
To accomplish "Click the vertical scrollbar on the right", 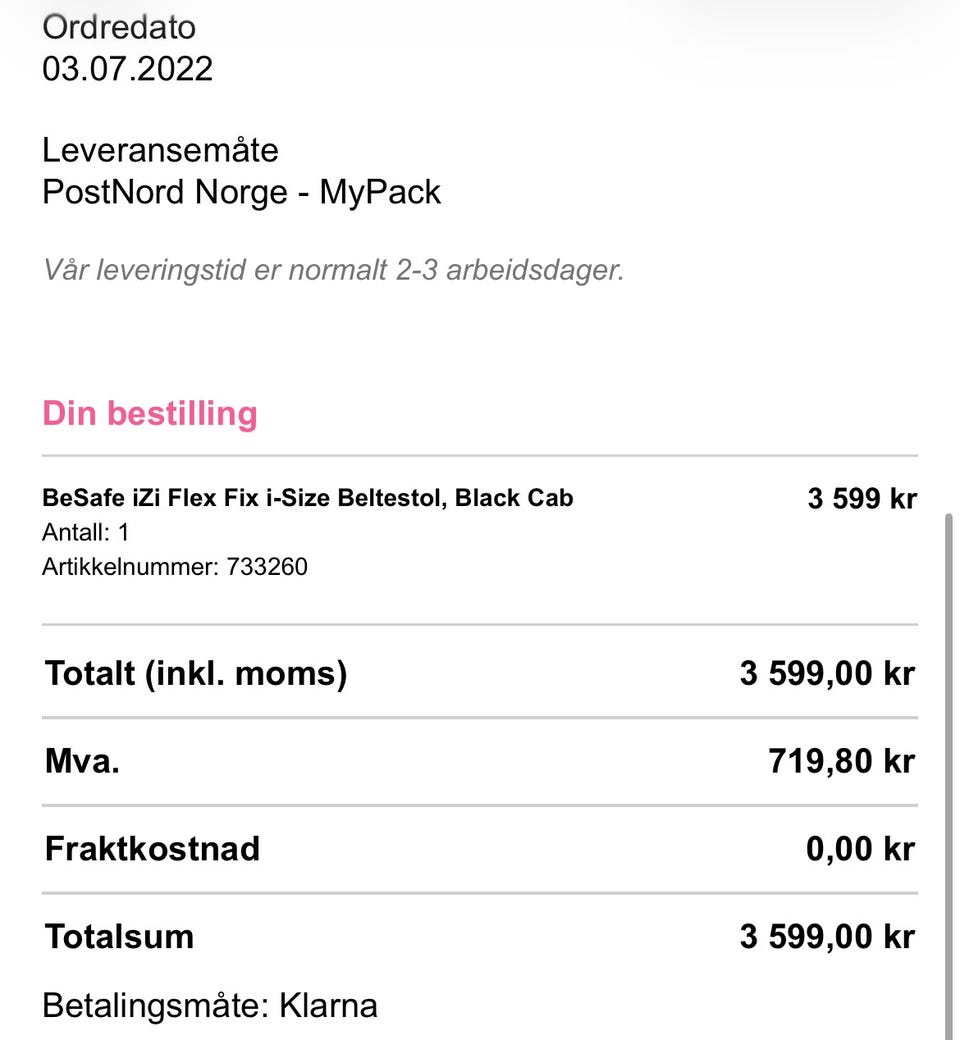I will (x=949, y=776).
